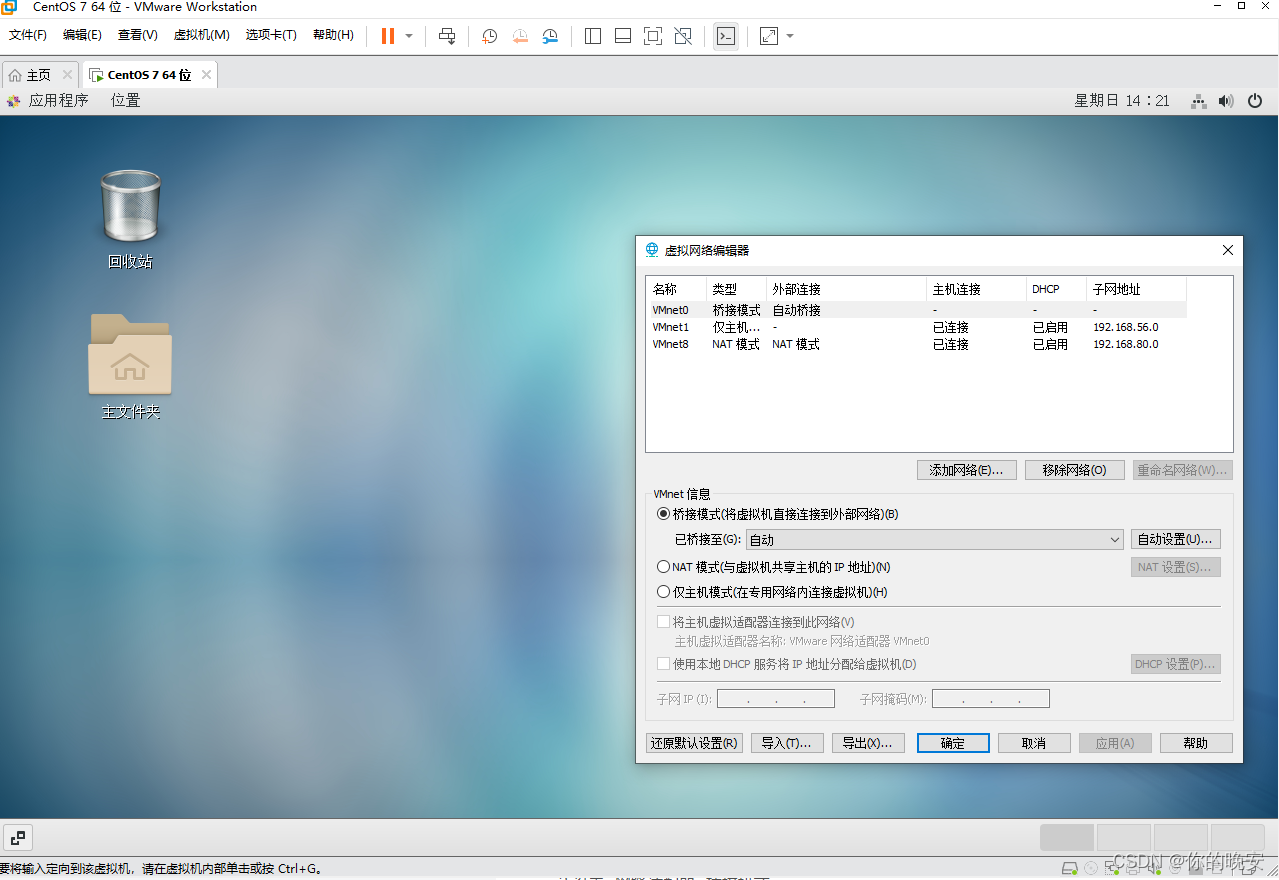Send Ctrl+Alt+Del to the virtual machine
This screenshot has height=880, width=1279.
[x=448, y=36]
